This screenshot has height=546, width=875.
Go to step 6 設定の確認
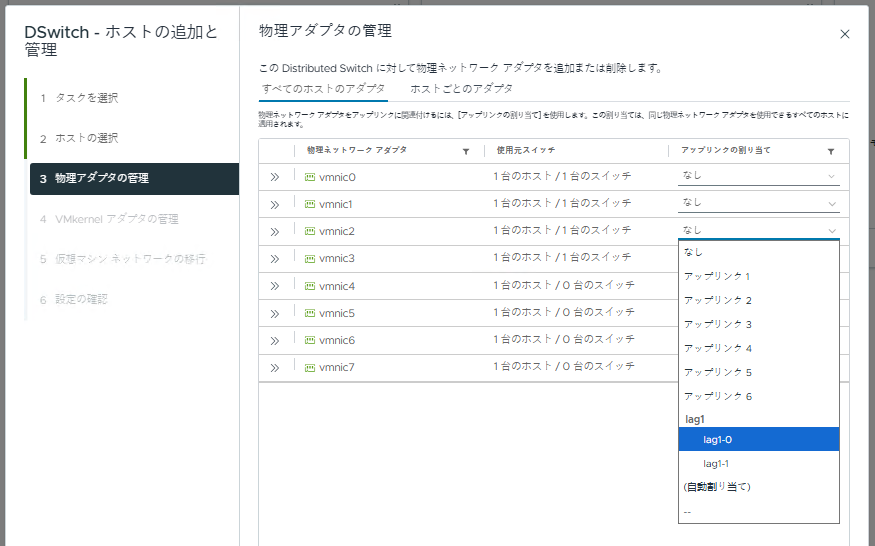pos(74,299)
